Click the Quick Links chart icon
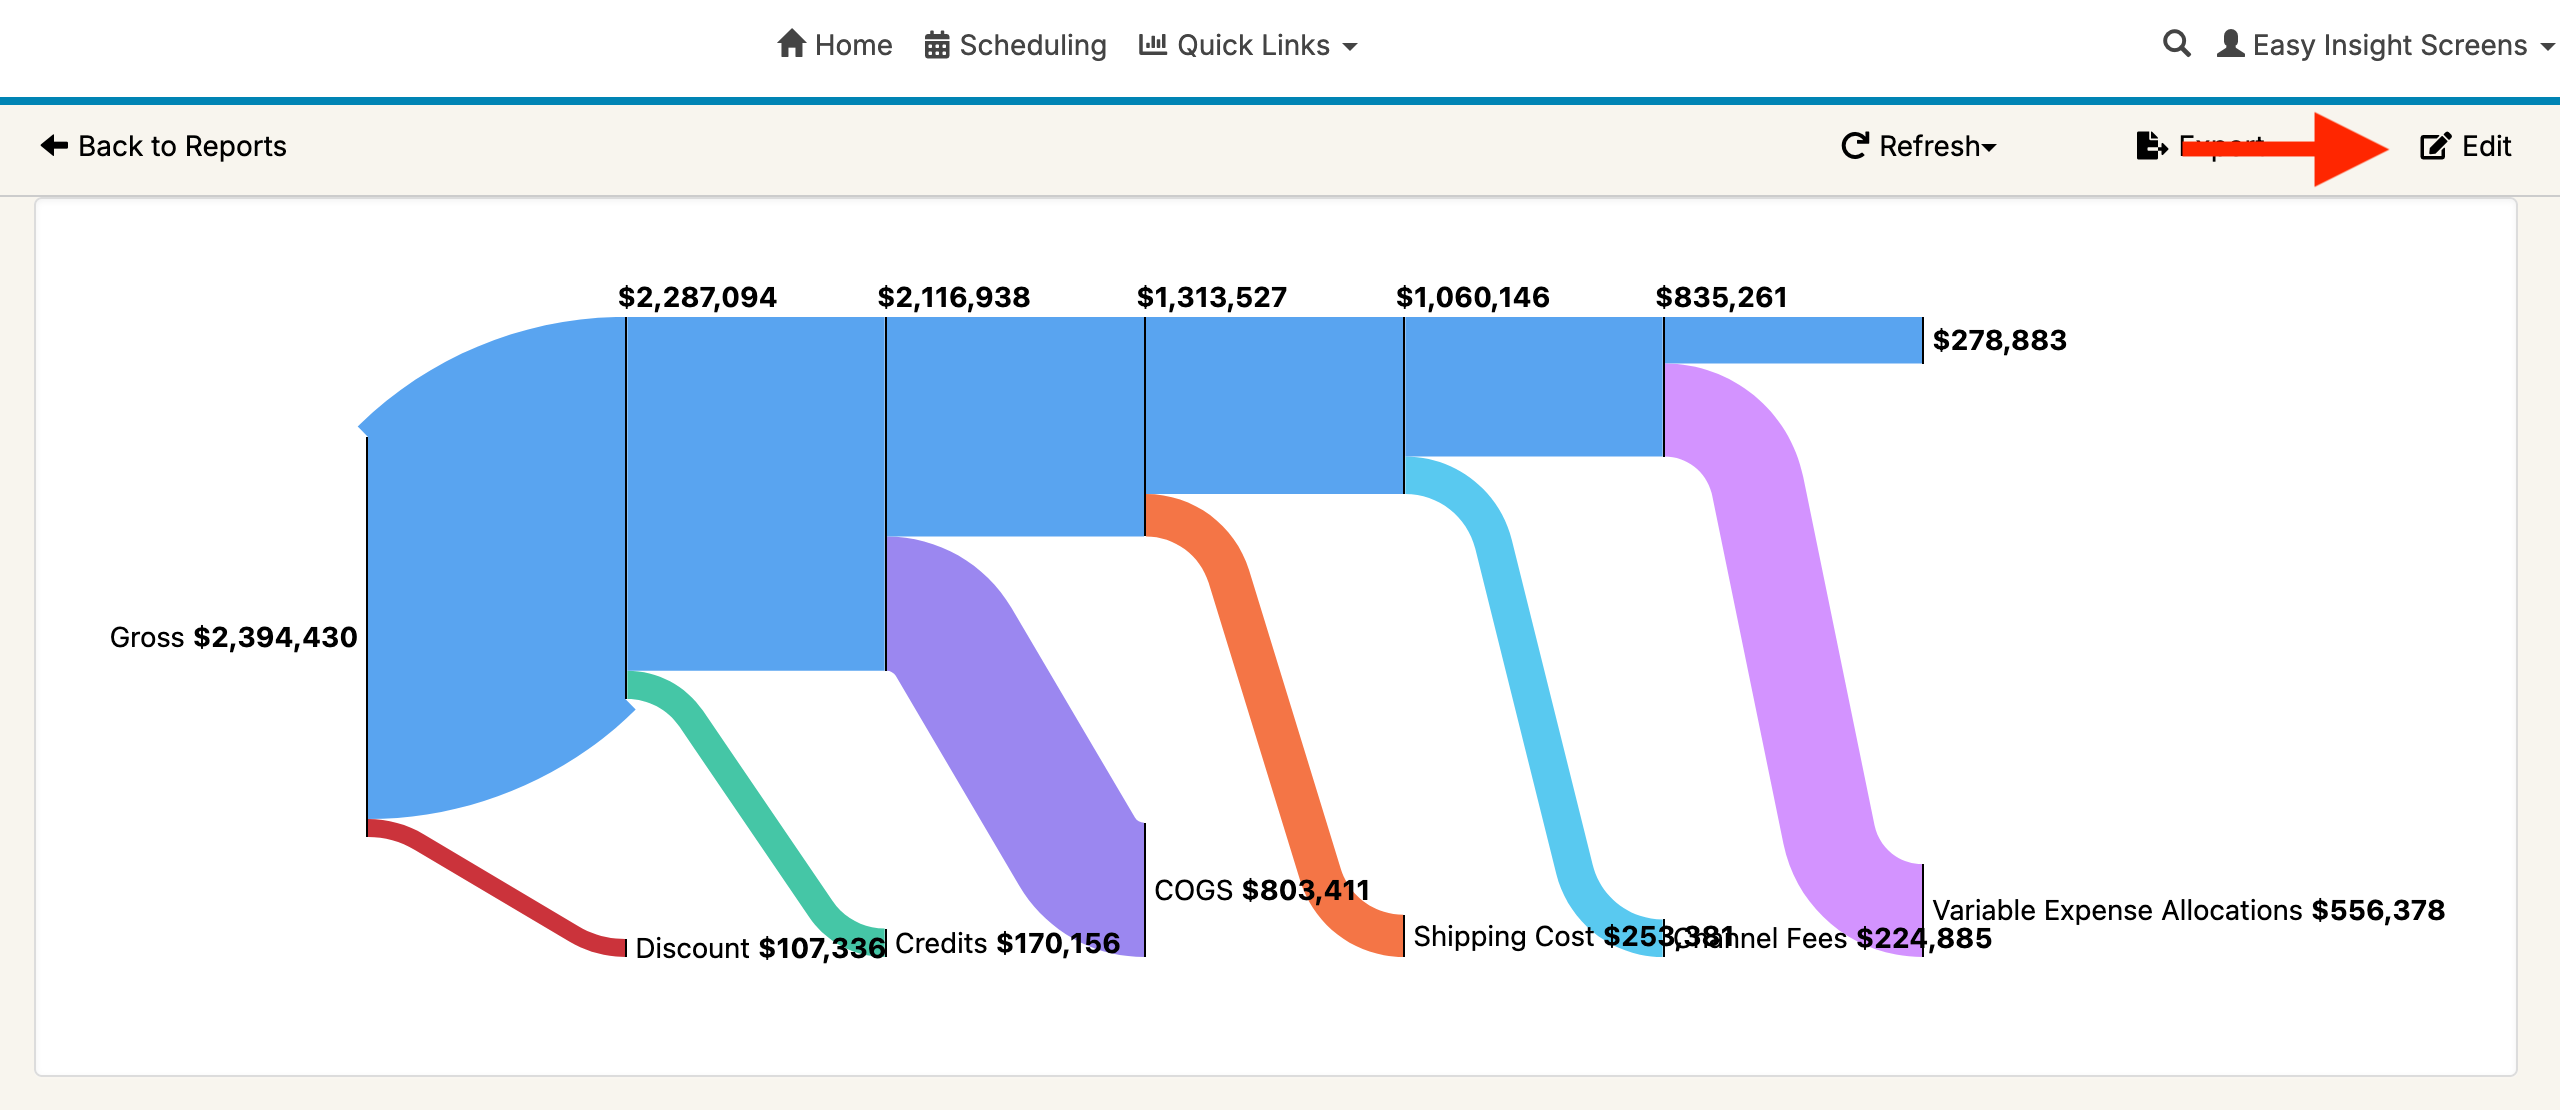 tap(1152, 44)
